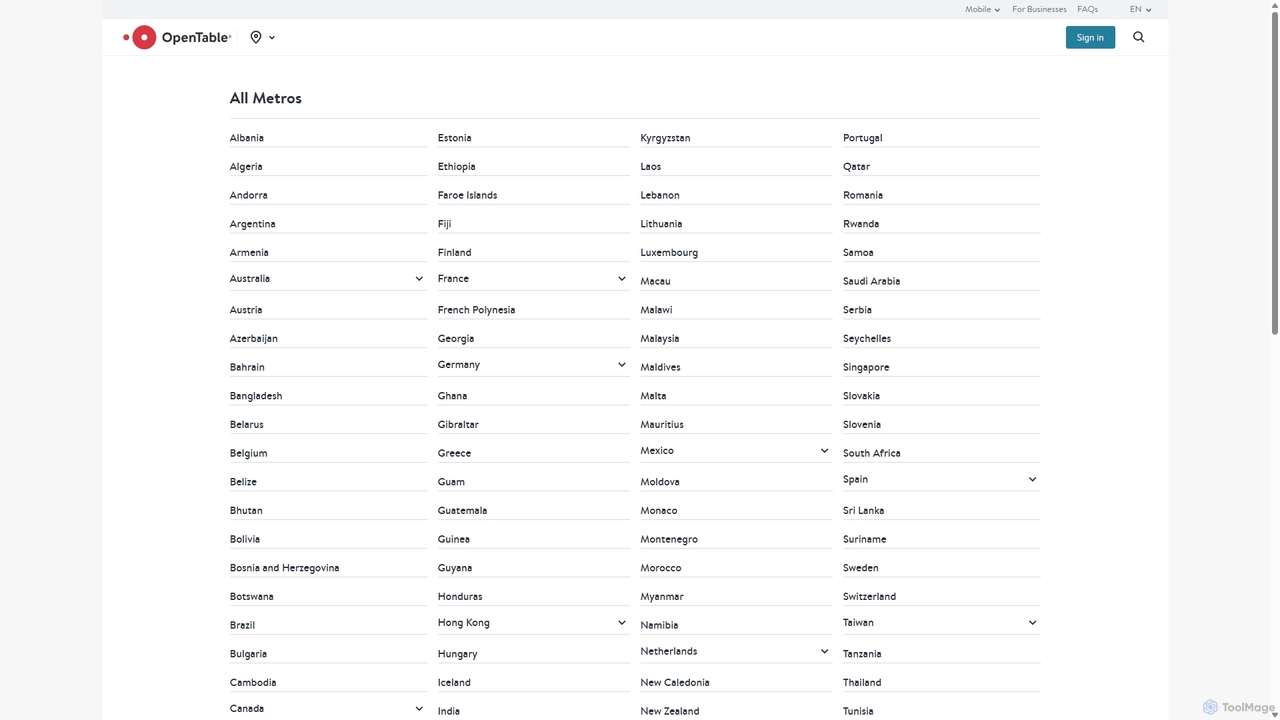Choose Hungary in the list
Image resolution: width=1280 pixels, height=720 pixels.
(x=457, y=654)
